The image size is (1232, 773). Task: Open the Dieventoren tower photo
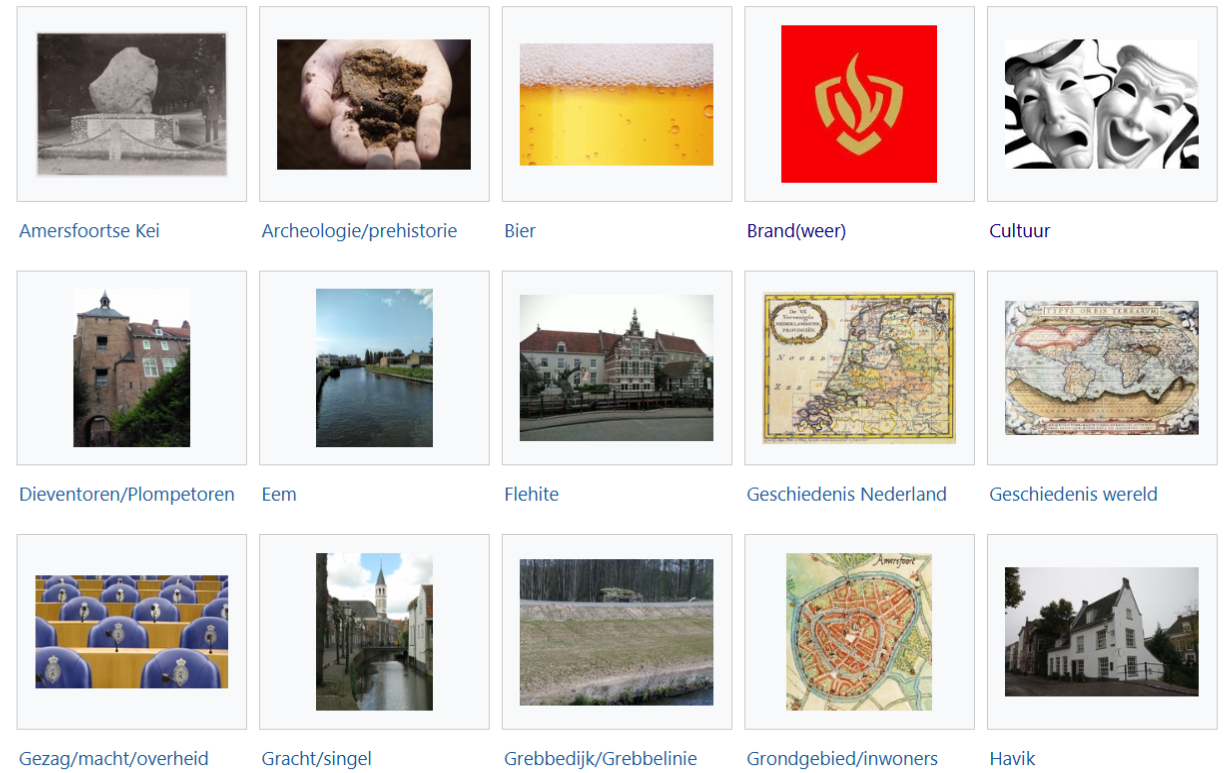click(x=131, y=368)
